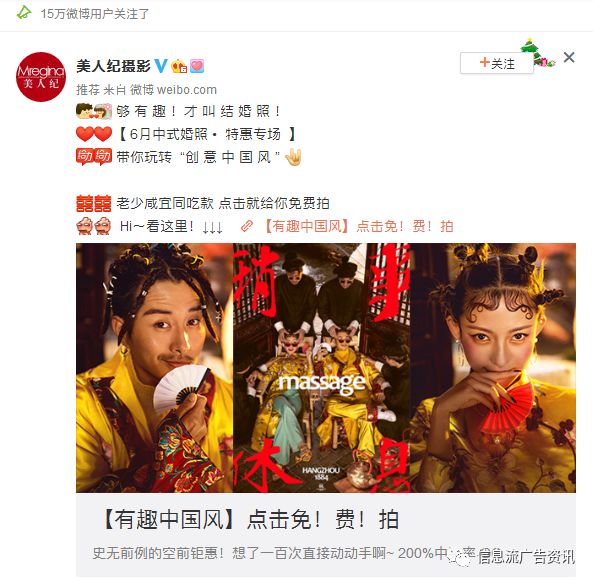Click the 美人纪 red avatar logo
This screenshot has width=593, height=583.
tap(41, 77)
